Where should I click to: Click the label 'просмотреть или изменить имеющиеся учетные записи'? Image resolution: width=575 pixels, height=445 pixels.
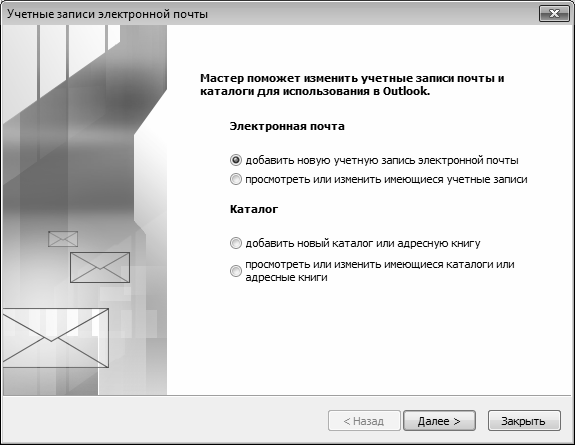click(386, 179)
